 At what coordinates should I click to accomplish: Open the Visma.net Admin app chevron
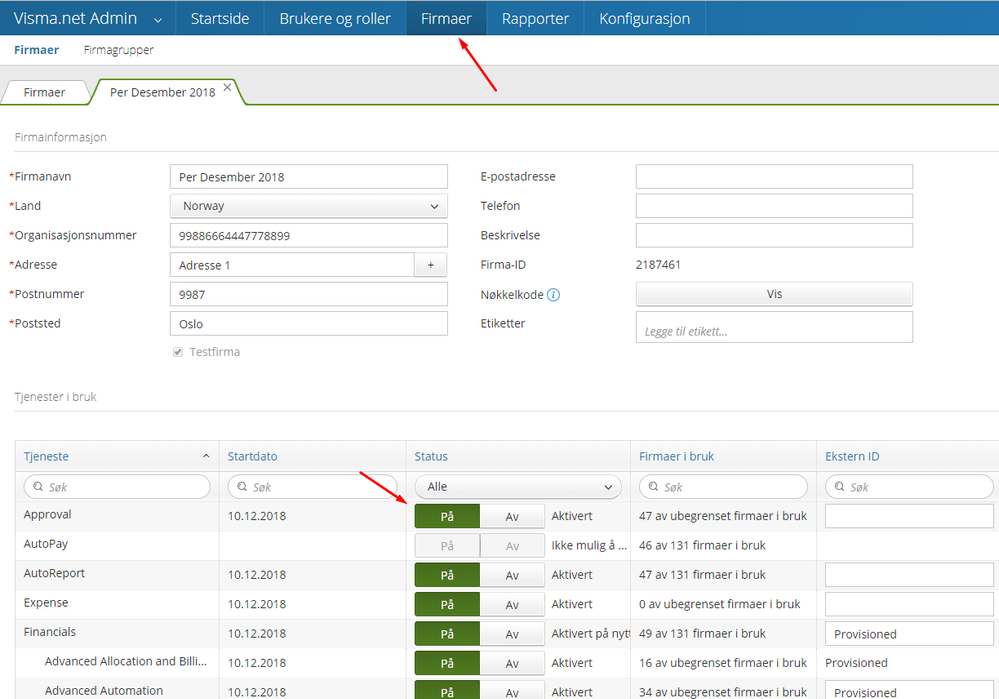point(158,20)
